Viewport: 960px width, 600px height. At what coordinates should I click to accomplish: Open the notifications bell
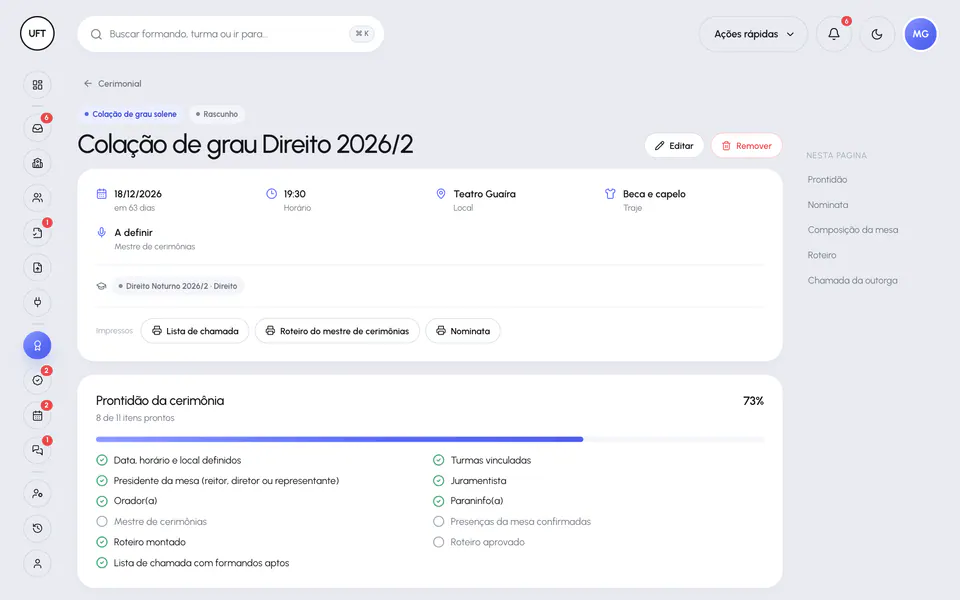point(834,34)
